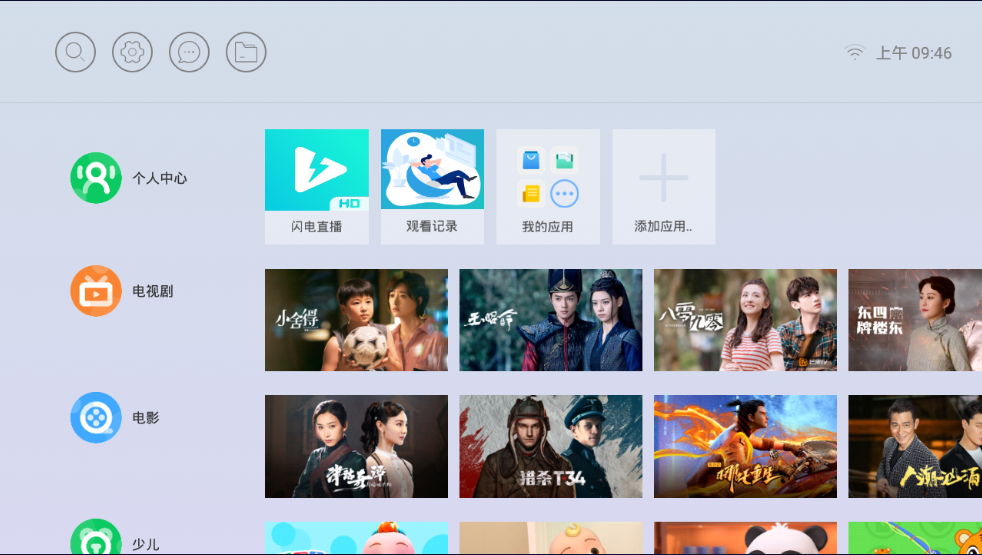Open the blue 电影 film reel icon

(96, 417)
